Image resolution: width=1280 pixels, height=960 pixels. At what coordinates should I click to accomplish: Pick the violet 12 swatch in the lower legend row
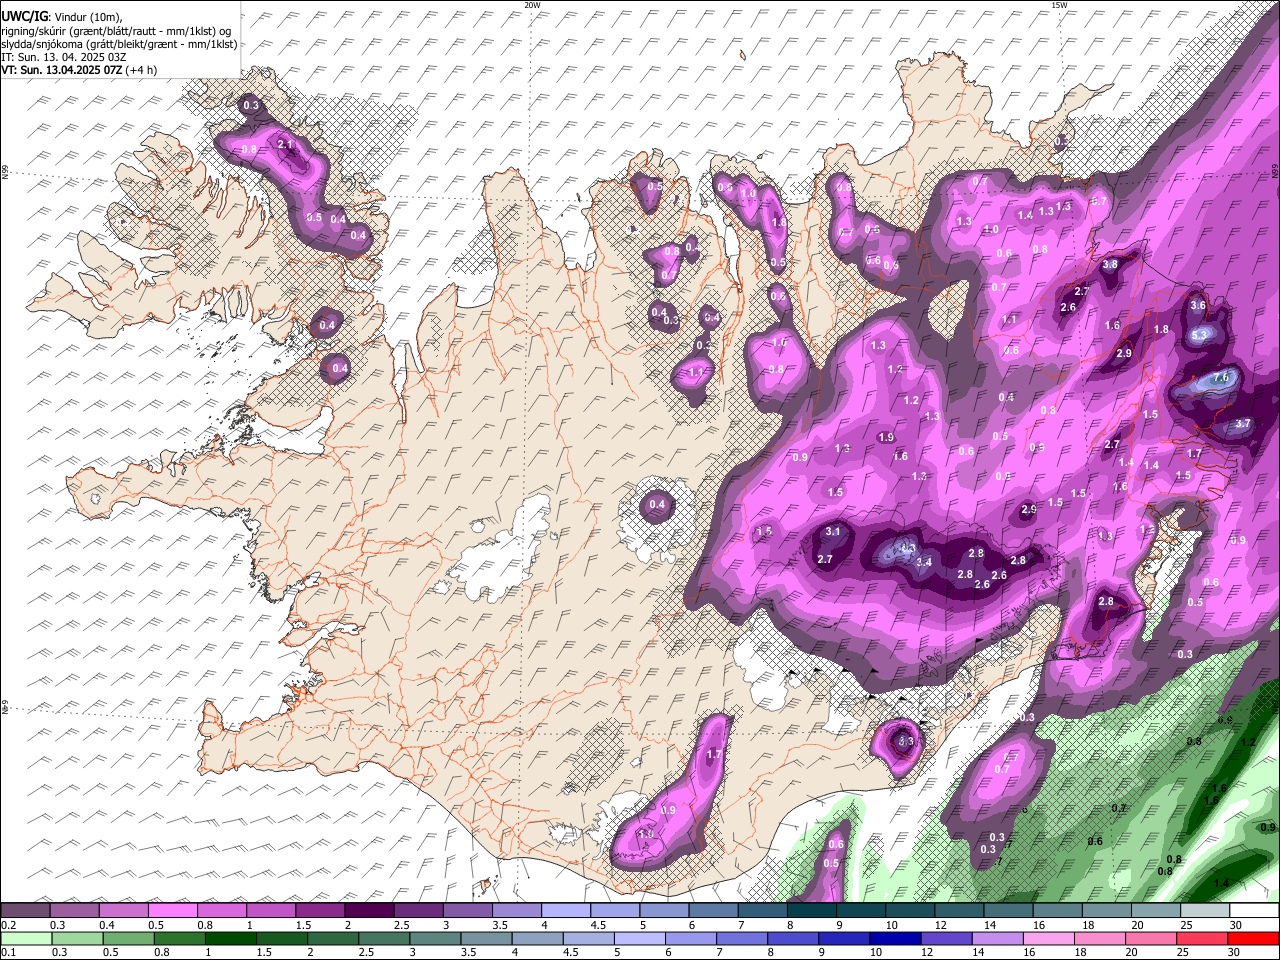coord(947,939)
